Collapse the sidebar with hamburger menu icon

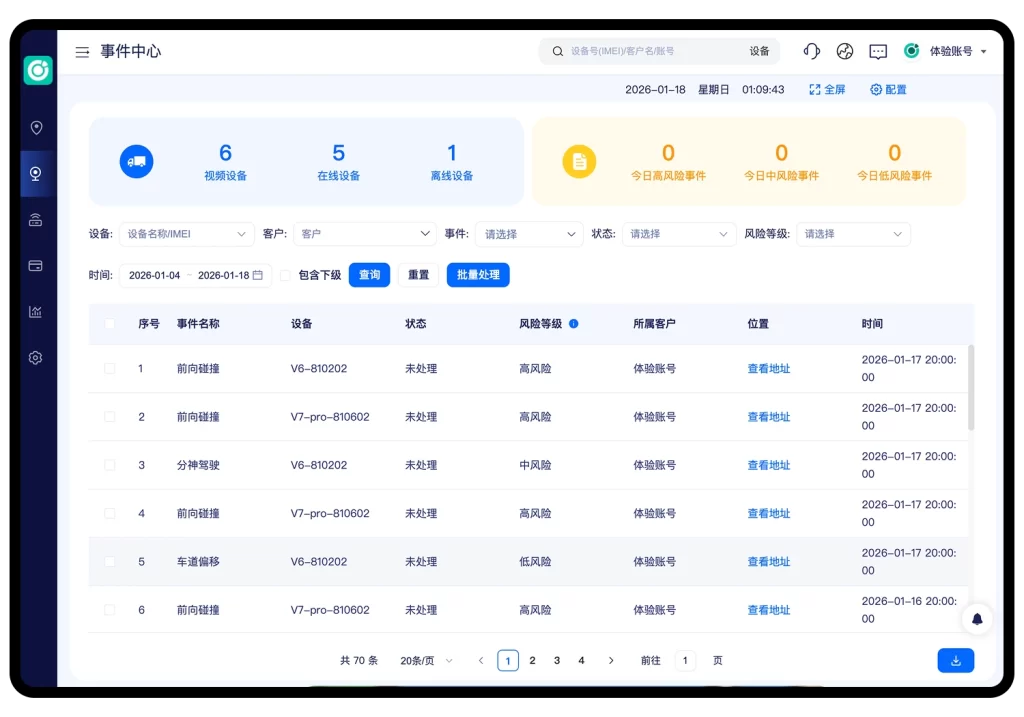pyautogui.click(x=82, y=52)
